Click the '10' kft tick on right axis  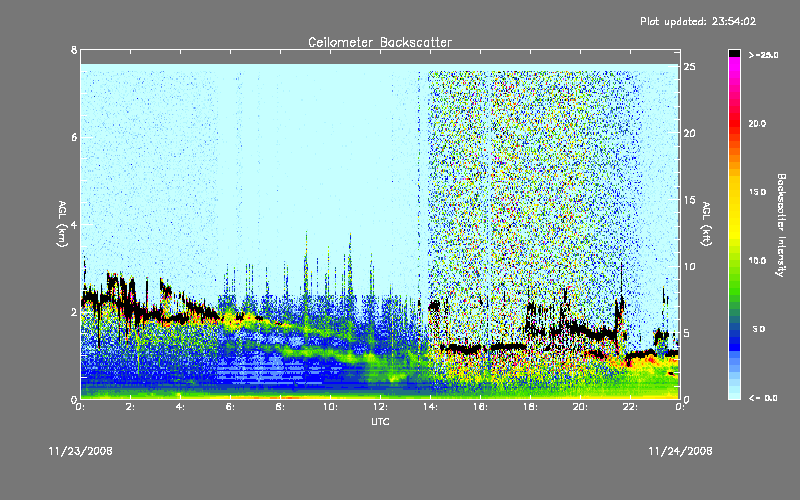[x=689, y=266]
